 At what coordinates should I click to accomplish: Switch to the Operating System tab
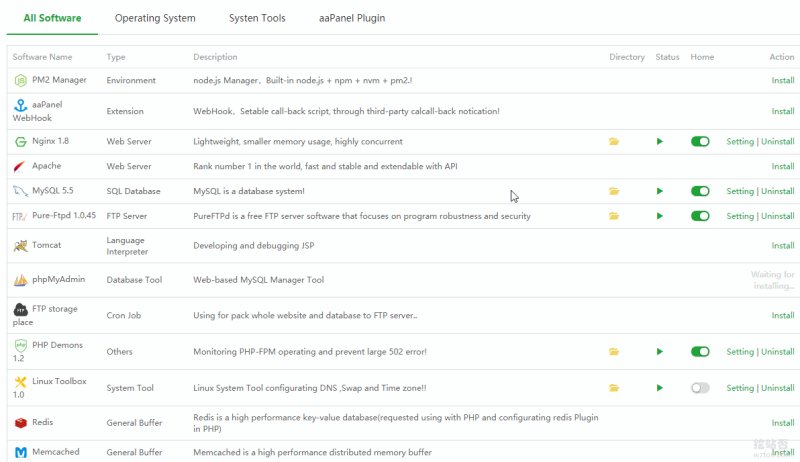click(x=155, y=18)
